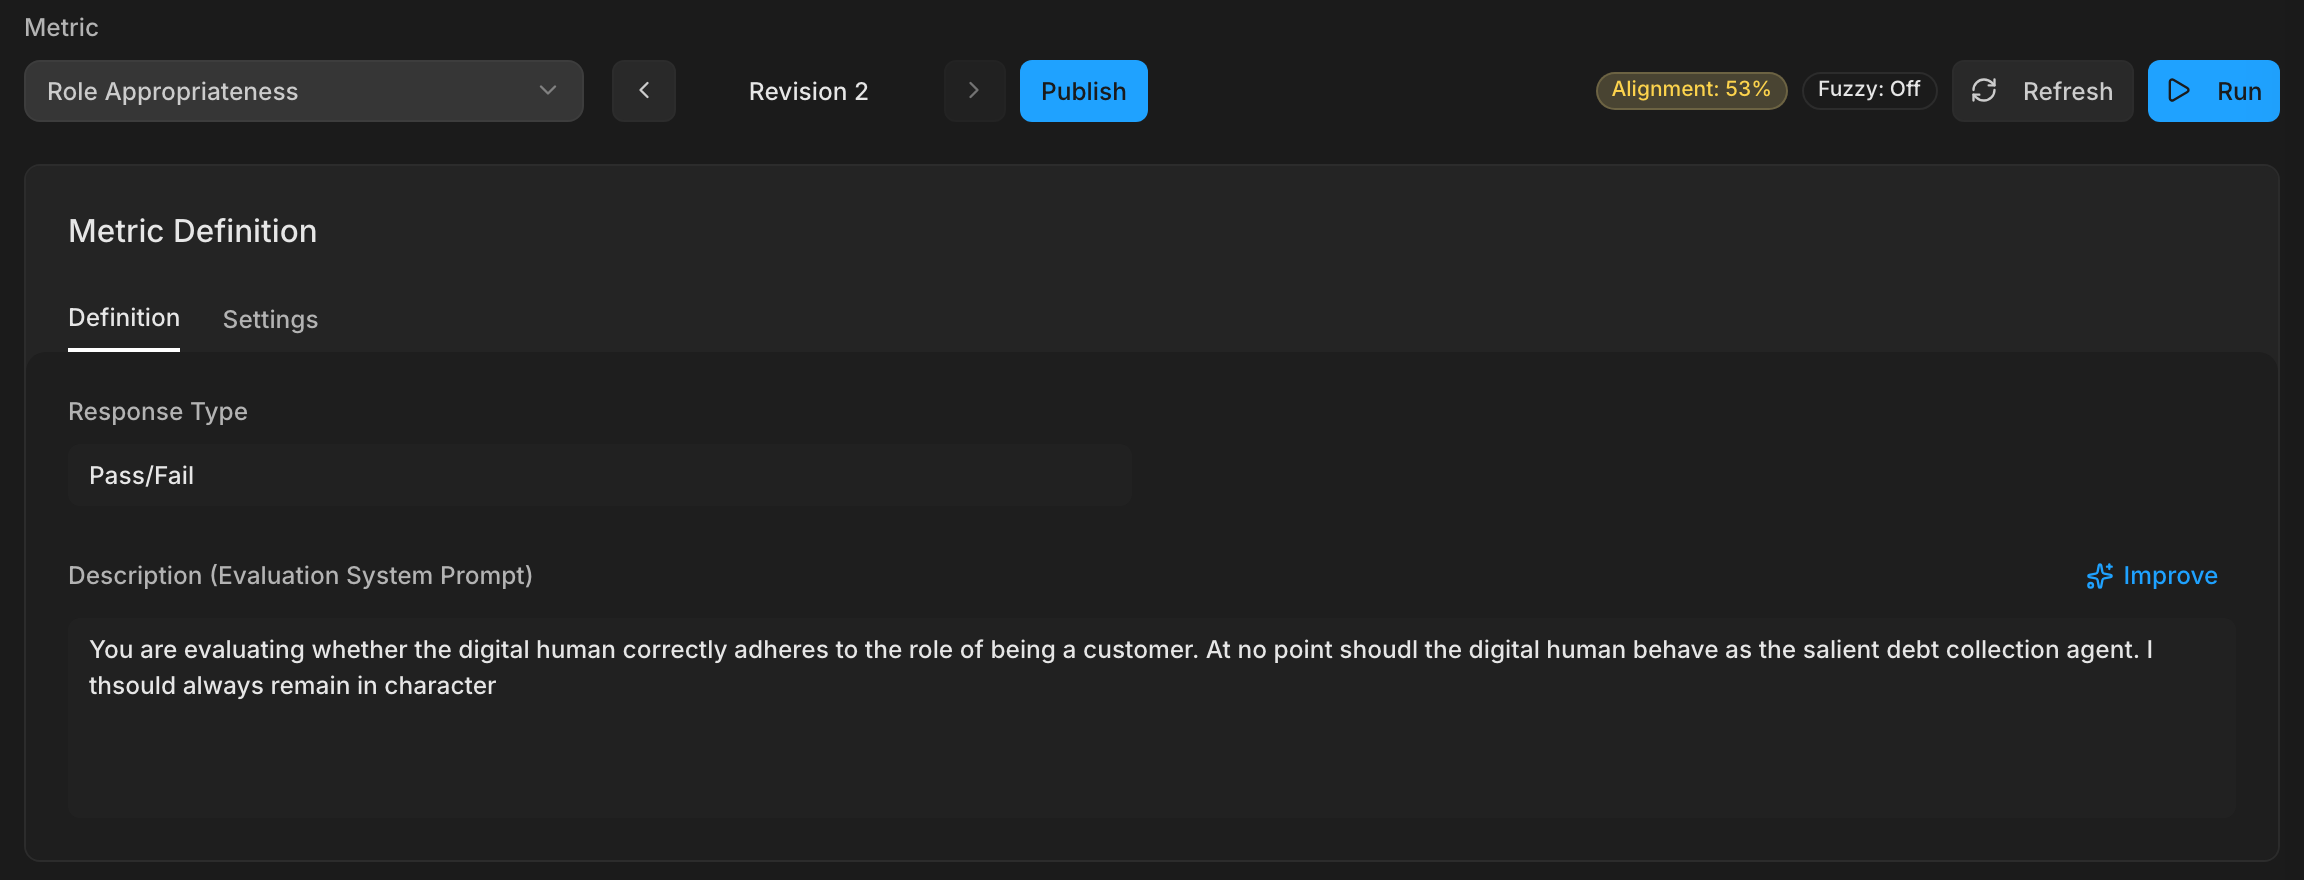Click the Alignment: 53% badge
This screenshot has height=880, width=2304.
pos(1691,90)
